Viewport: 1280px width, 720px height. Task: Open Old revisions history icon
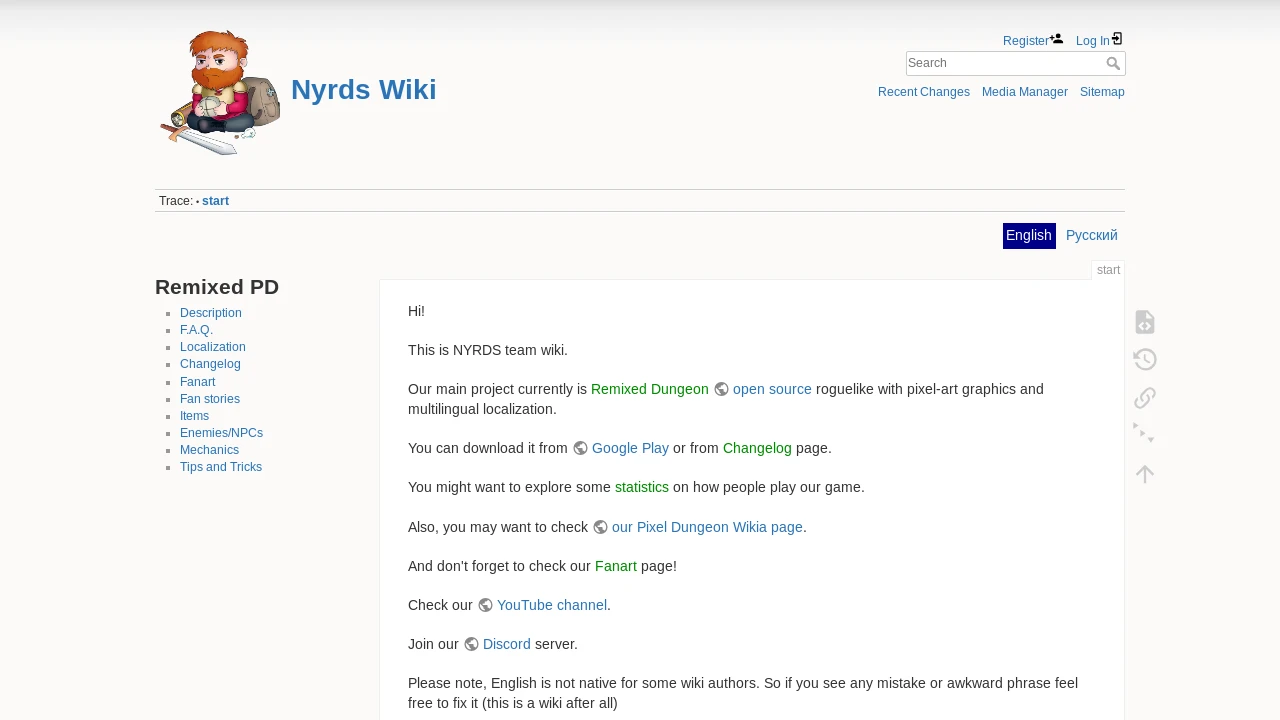coord(1145,359)
